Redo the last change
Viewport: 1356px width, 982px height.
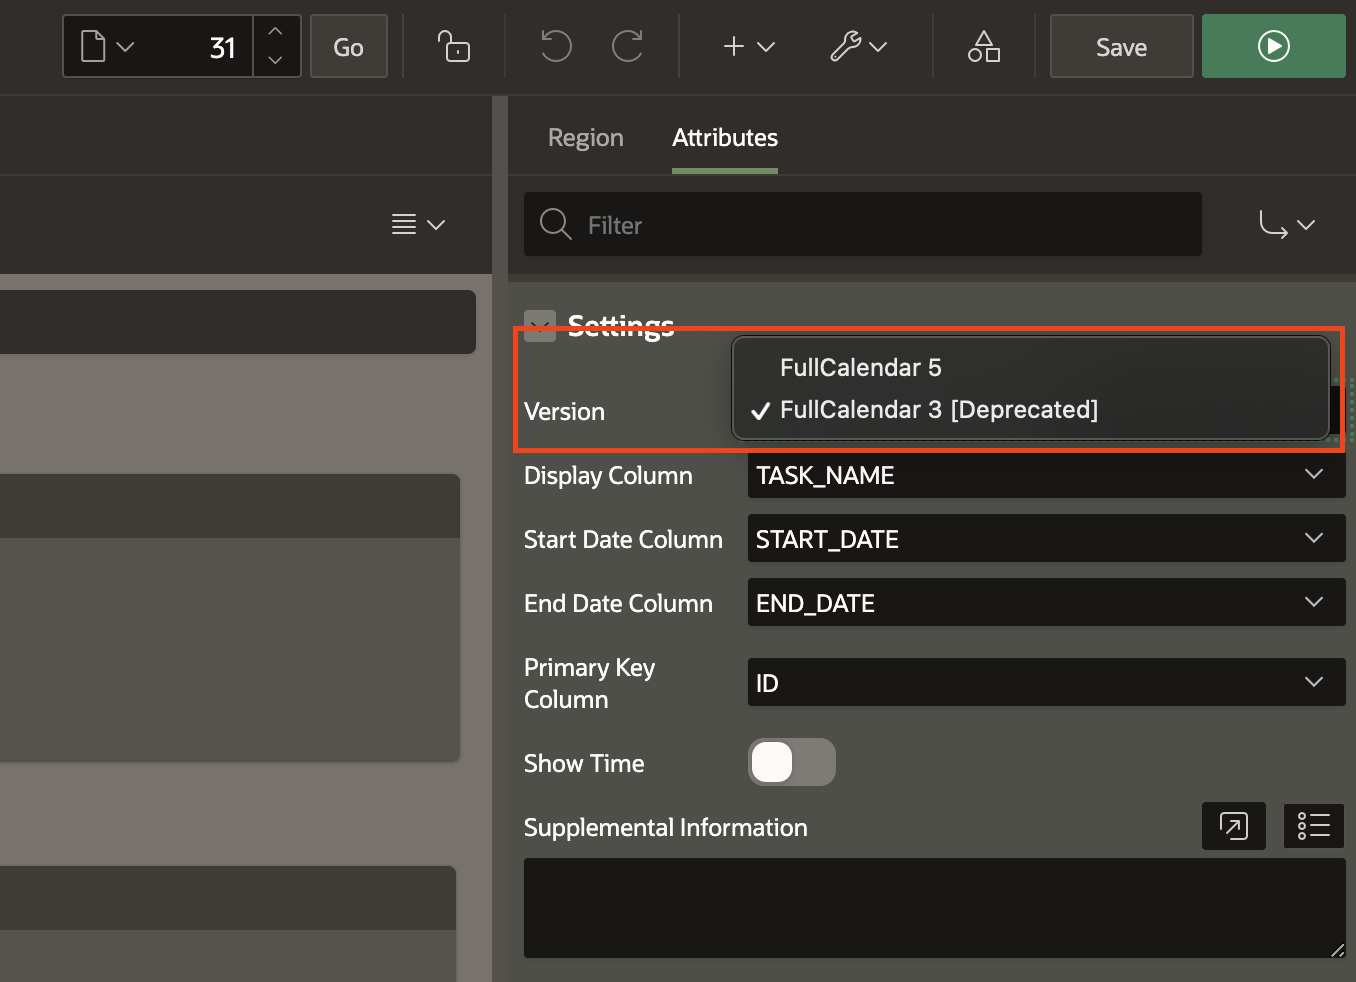[x=627, y=47]
